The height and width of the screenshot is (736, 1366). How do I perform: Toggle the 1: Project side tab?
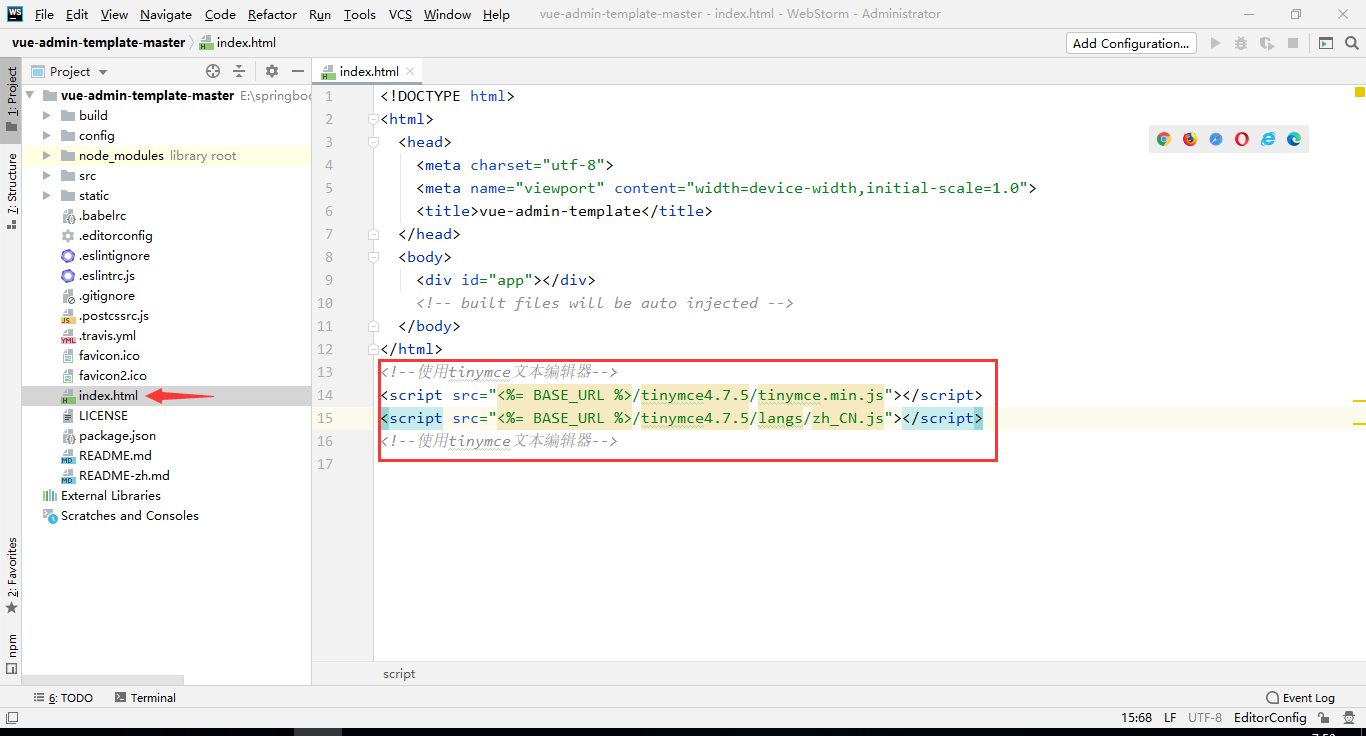tap(11, 99)
